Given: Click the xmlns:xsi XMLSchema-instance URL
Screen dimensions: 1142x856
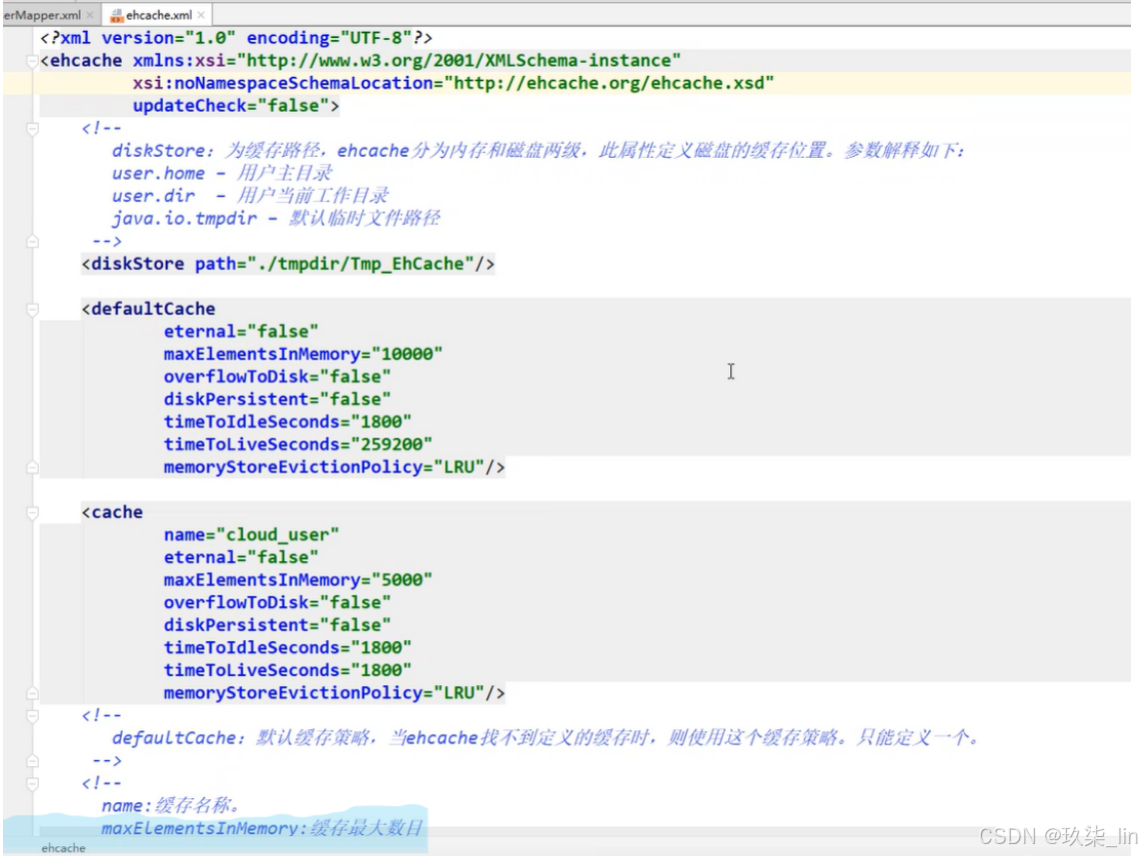Looking at the screenshot, I should pos(459,60).
